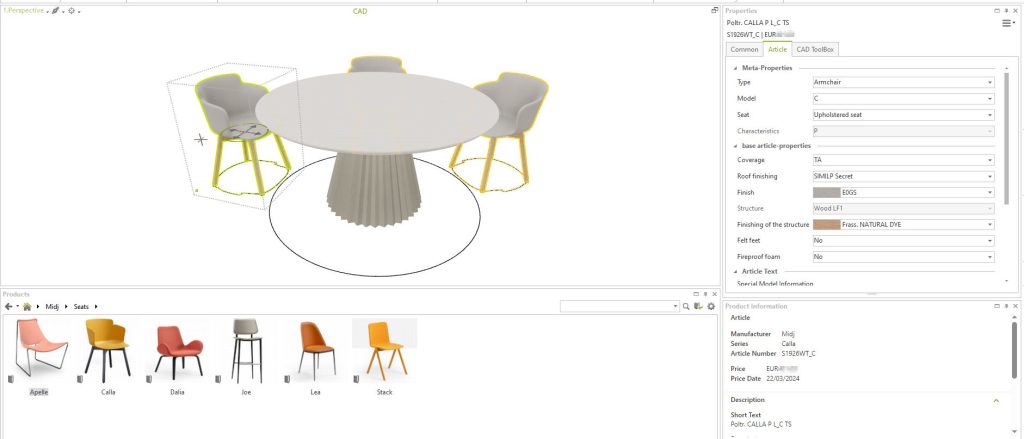The image size is (1024, 439).
Task: Click the info book icon on Lea
Action: point(287,379)
